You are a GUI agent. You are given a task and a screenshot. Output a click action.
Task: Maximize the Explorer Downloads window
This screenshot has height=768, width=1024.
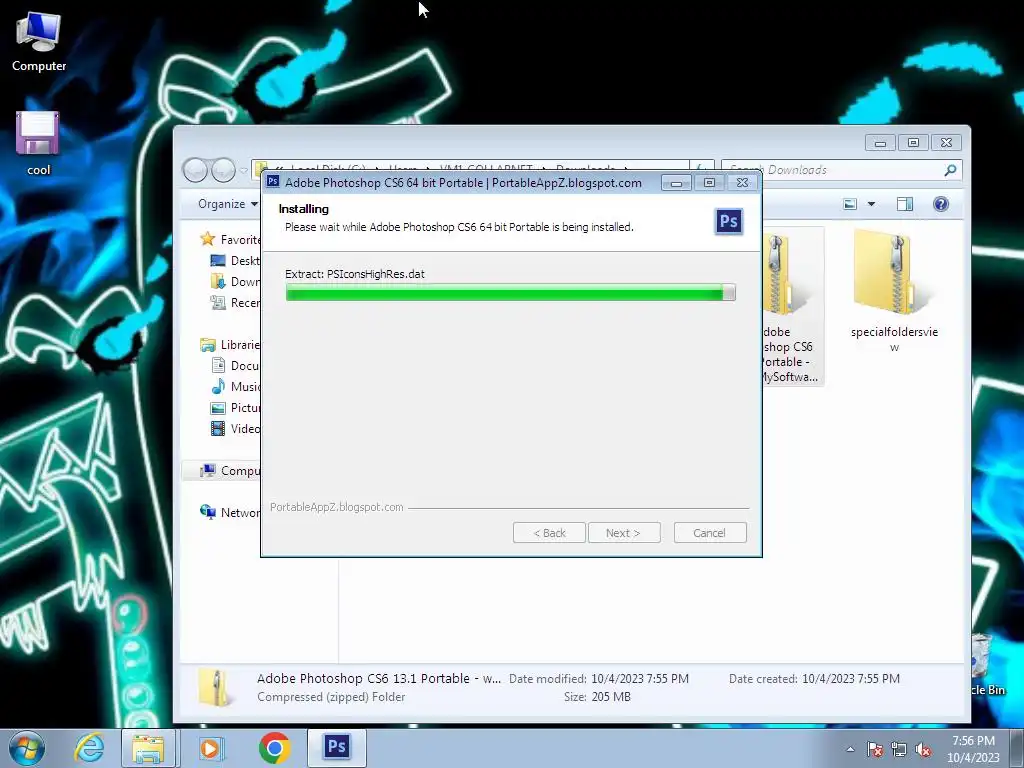913,142
